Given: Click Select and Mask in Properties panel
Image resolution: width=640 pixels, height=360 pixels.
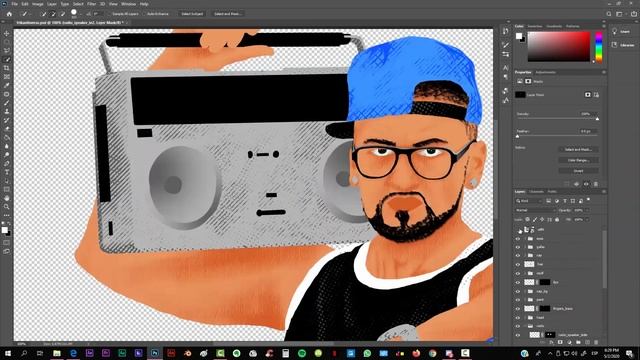Looking at the screenshot, I should click(x=578, y=149).
